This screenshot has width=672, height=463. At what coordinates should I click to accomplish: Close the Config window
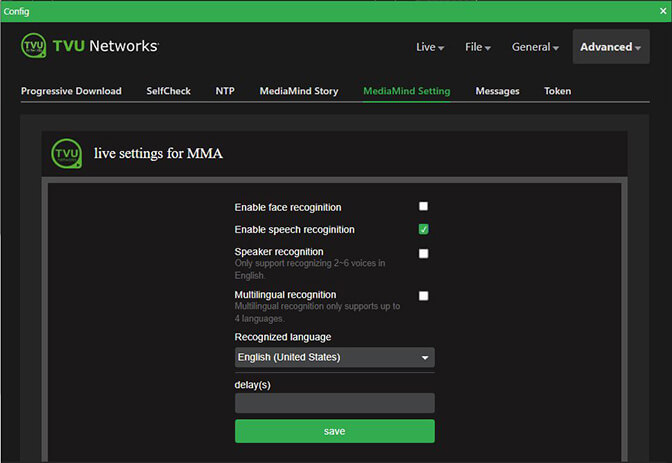tap(663, 11)
